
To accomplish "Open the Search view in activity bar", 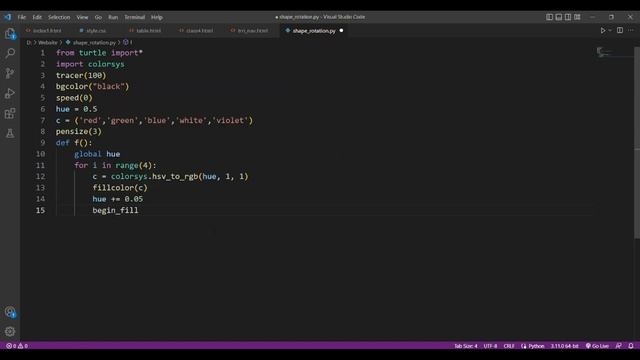I will (x=10, y=53).
